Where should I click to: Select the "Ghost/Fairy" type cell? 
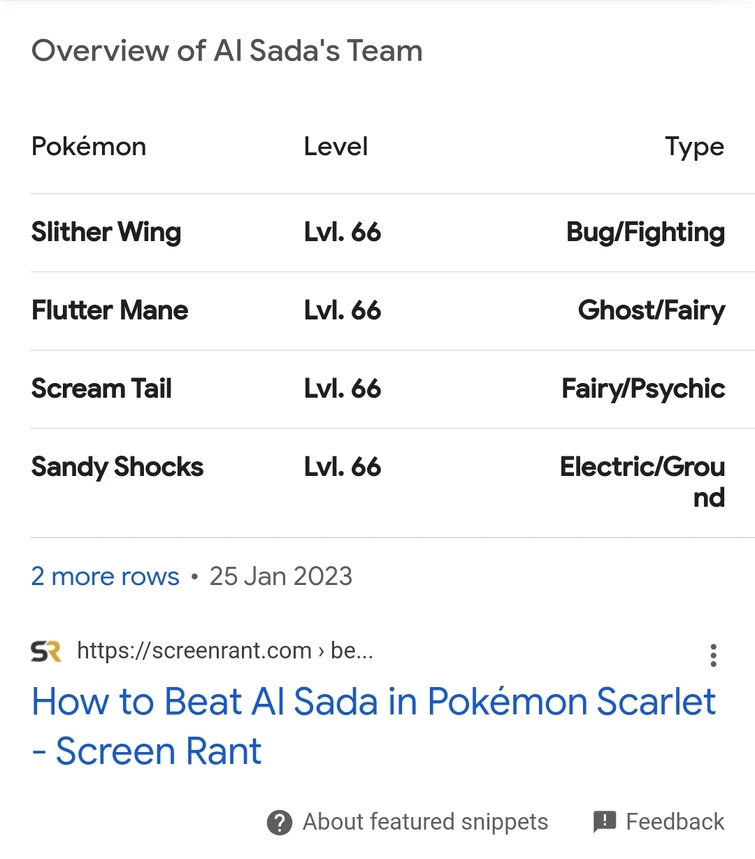tap(651, 310)
